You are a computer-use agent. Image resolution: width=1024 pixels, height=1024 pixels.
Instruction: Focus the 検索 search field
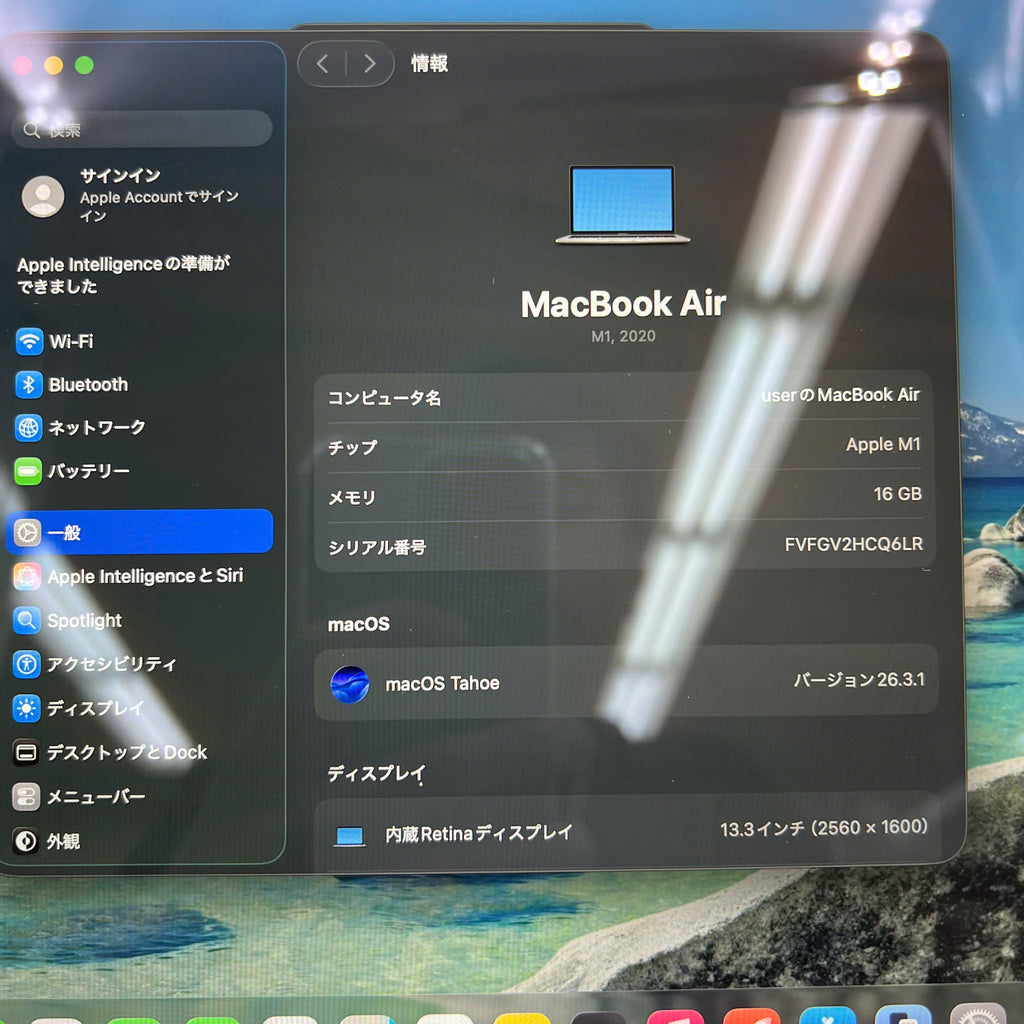point(142,129)
